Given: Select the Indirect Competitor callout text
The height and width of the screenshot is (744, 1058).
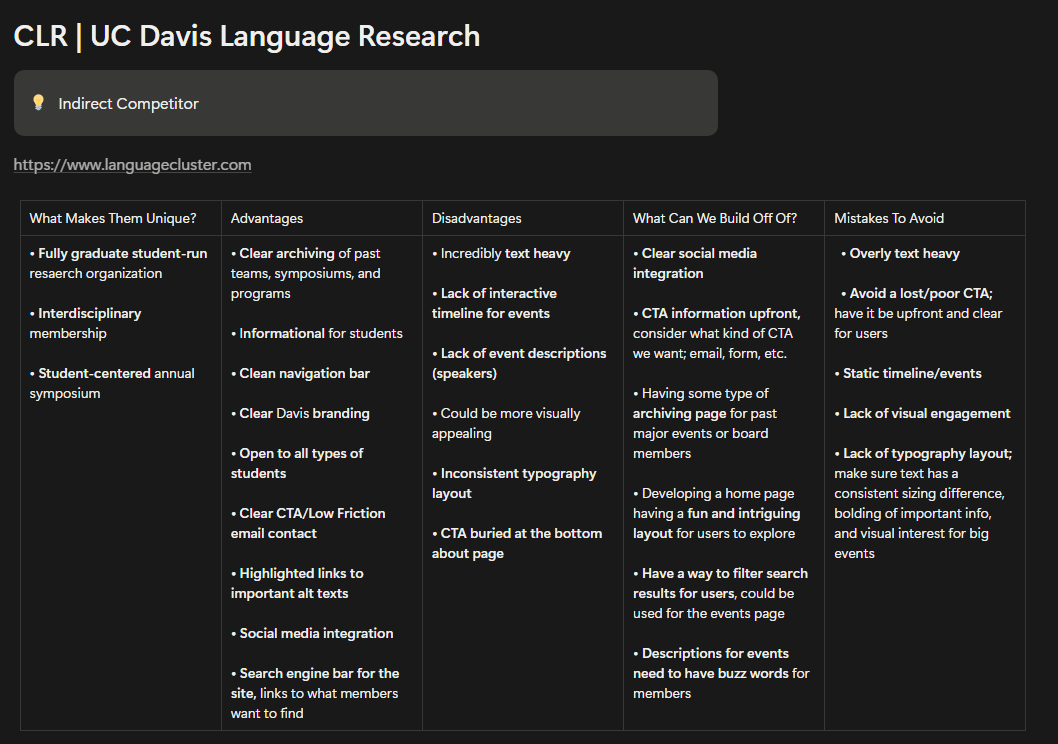Looking at the screenshot, I should point(128,103).
